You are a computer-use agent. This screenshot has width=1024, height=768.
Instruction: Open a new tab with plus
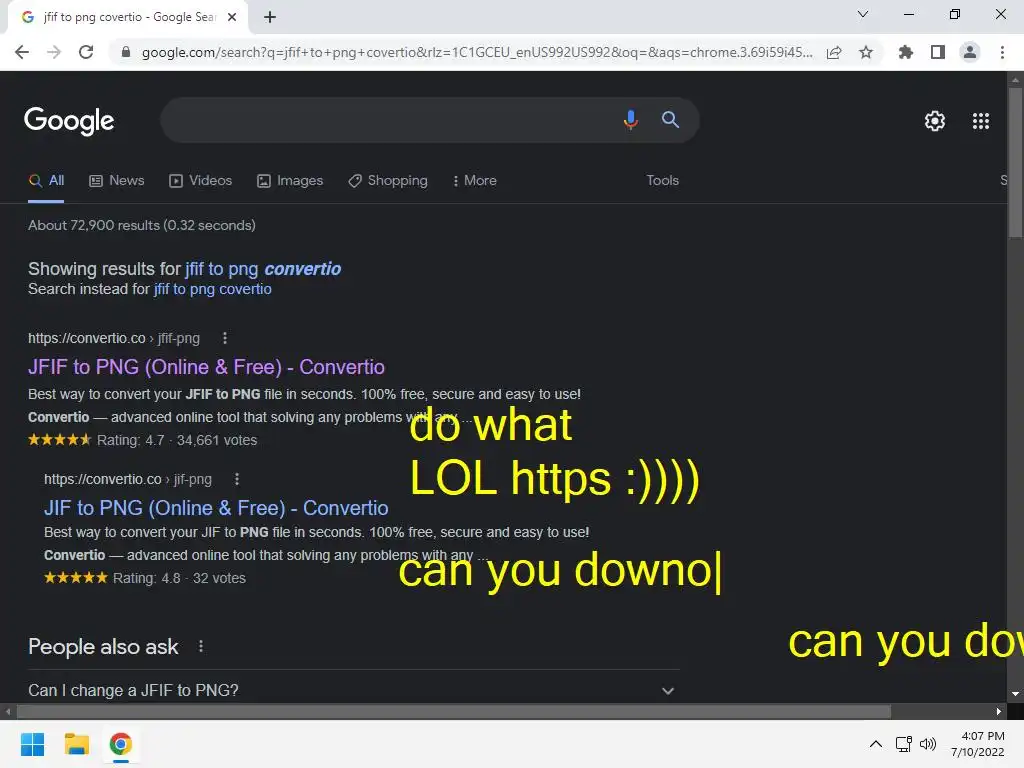tap(270, 17)
